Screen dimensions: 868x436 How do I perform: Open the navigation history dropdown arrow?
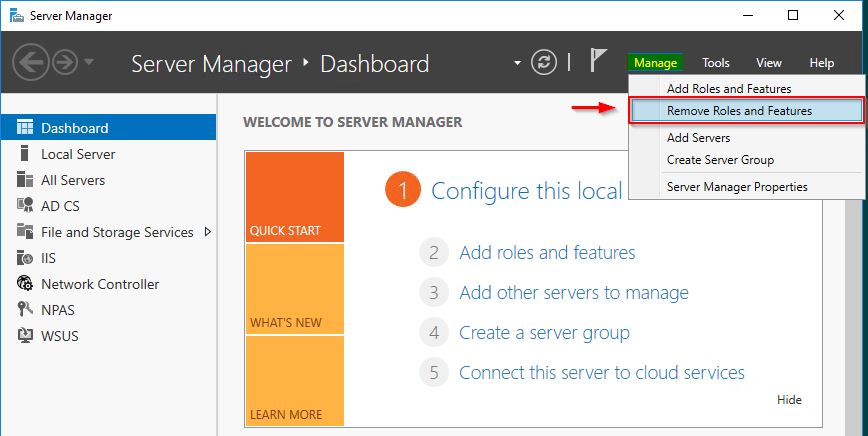pyautogui.click(x=89, y=62)
